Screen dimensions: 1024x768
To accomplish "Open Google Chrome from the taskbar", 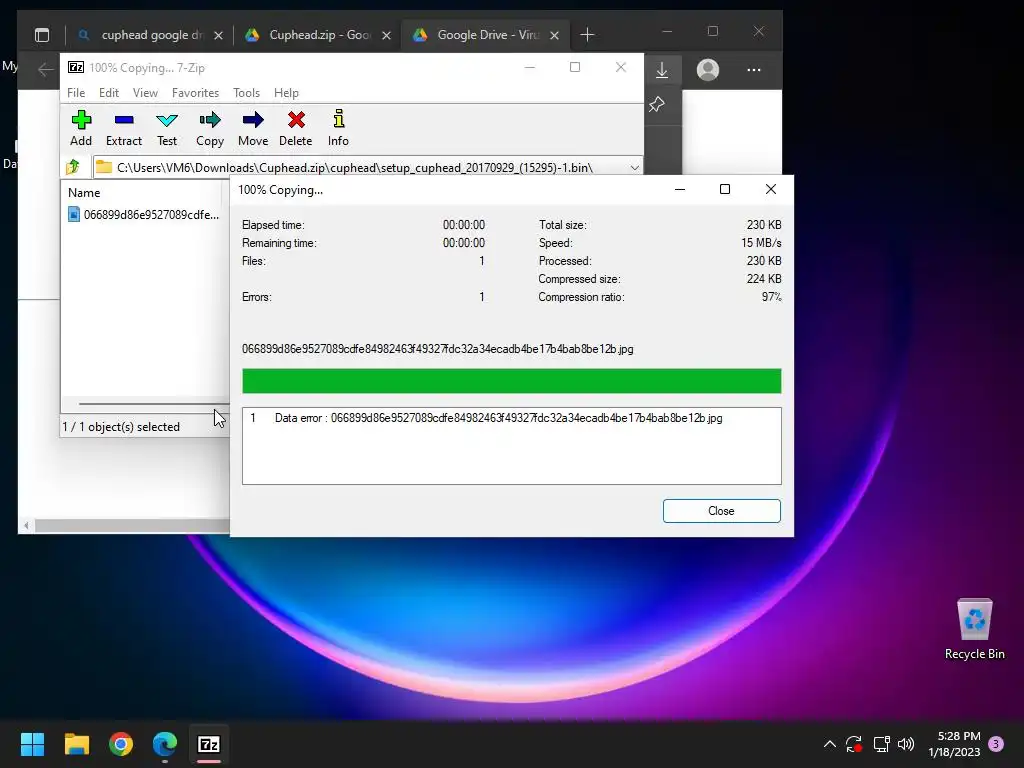I will pyautogui.click(x=121, y=744).
